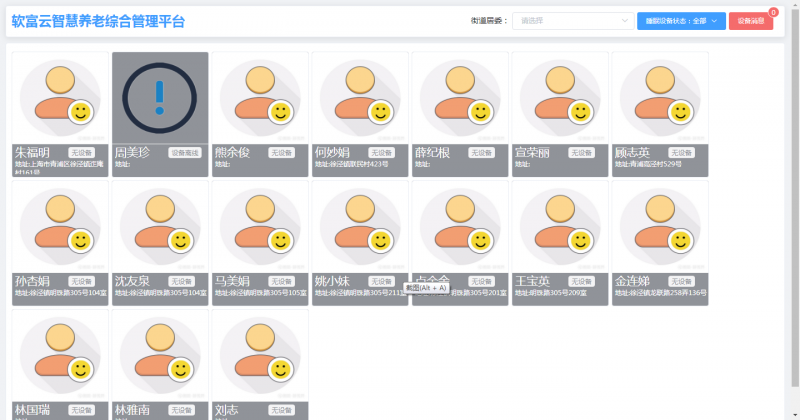The width and height of the screenshot is (800, 420).
Task: Click 林国瑞's avatar icon
Action: pos(59,355)
